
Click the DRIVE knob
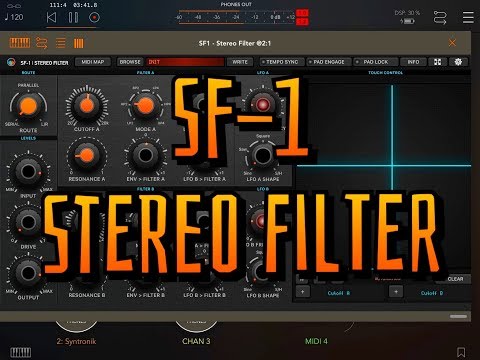pos(28,222)
